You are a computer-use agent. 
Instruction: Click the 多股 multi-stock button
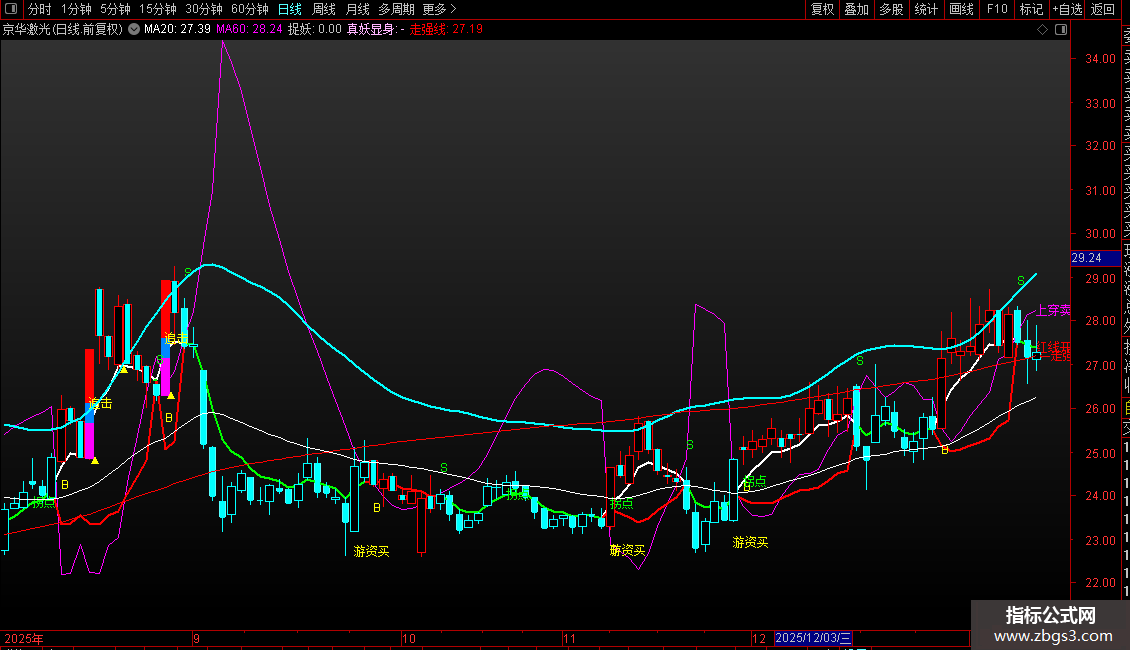[x=891, y=9]
